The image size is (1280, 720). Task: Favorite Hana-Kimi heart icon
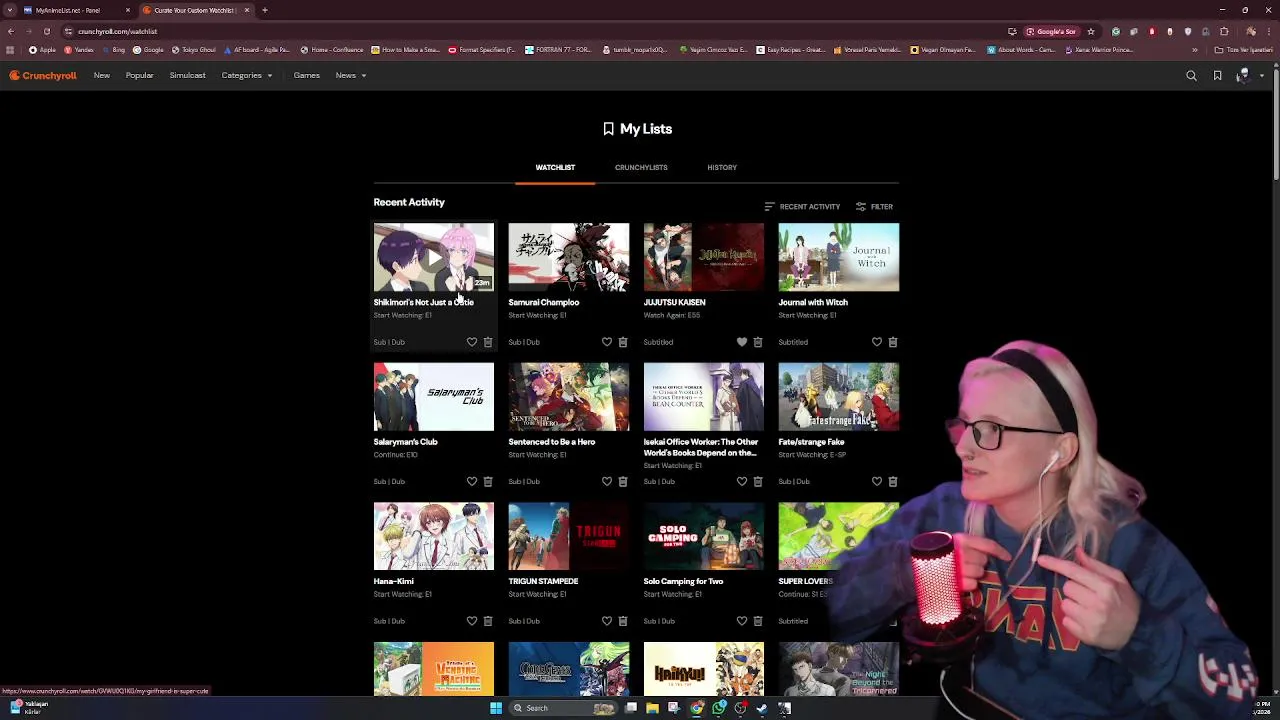click(472, 621)
